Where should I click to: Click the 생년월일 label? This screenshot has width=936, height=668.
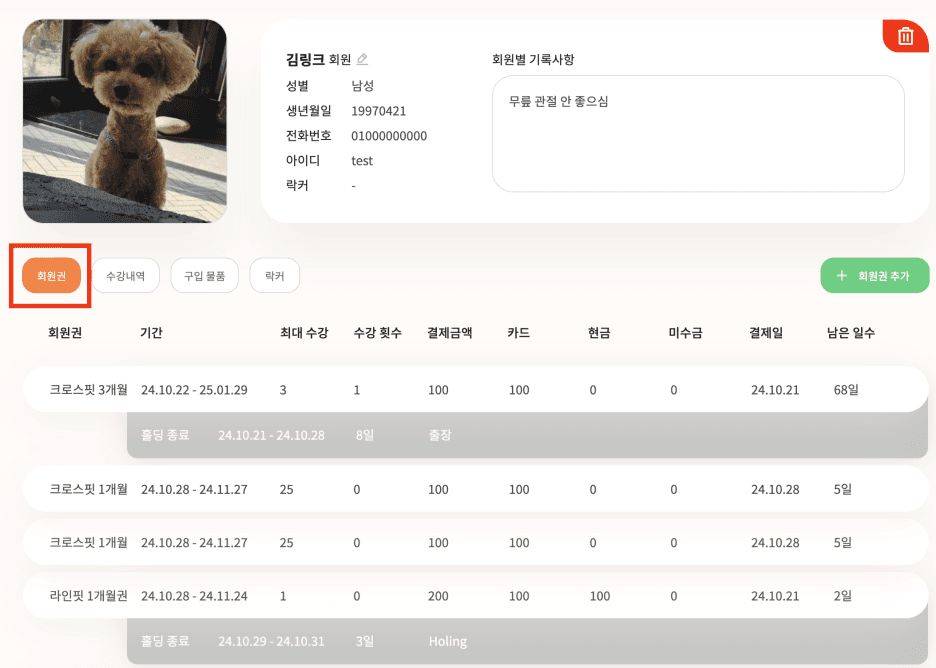[309, 110]
